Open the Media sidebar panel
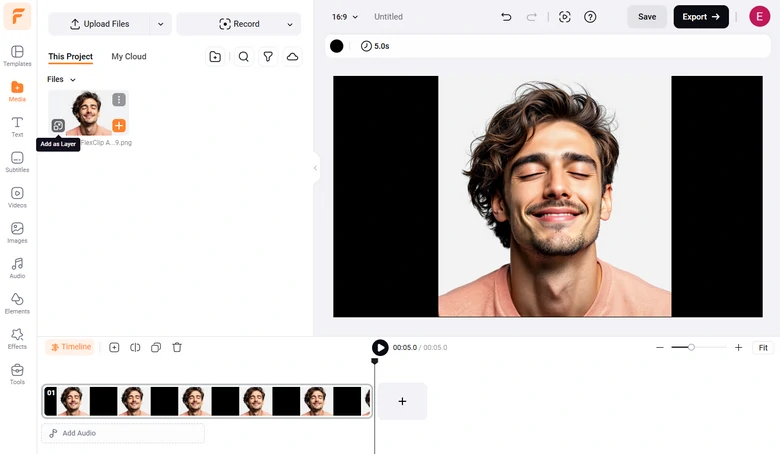Screen dimensions: 780x454 tap(17, 91)
